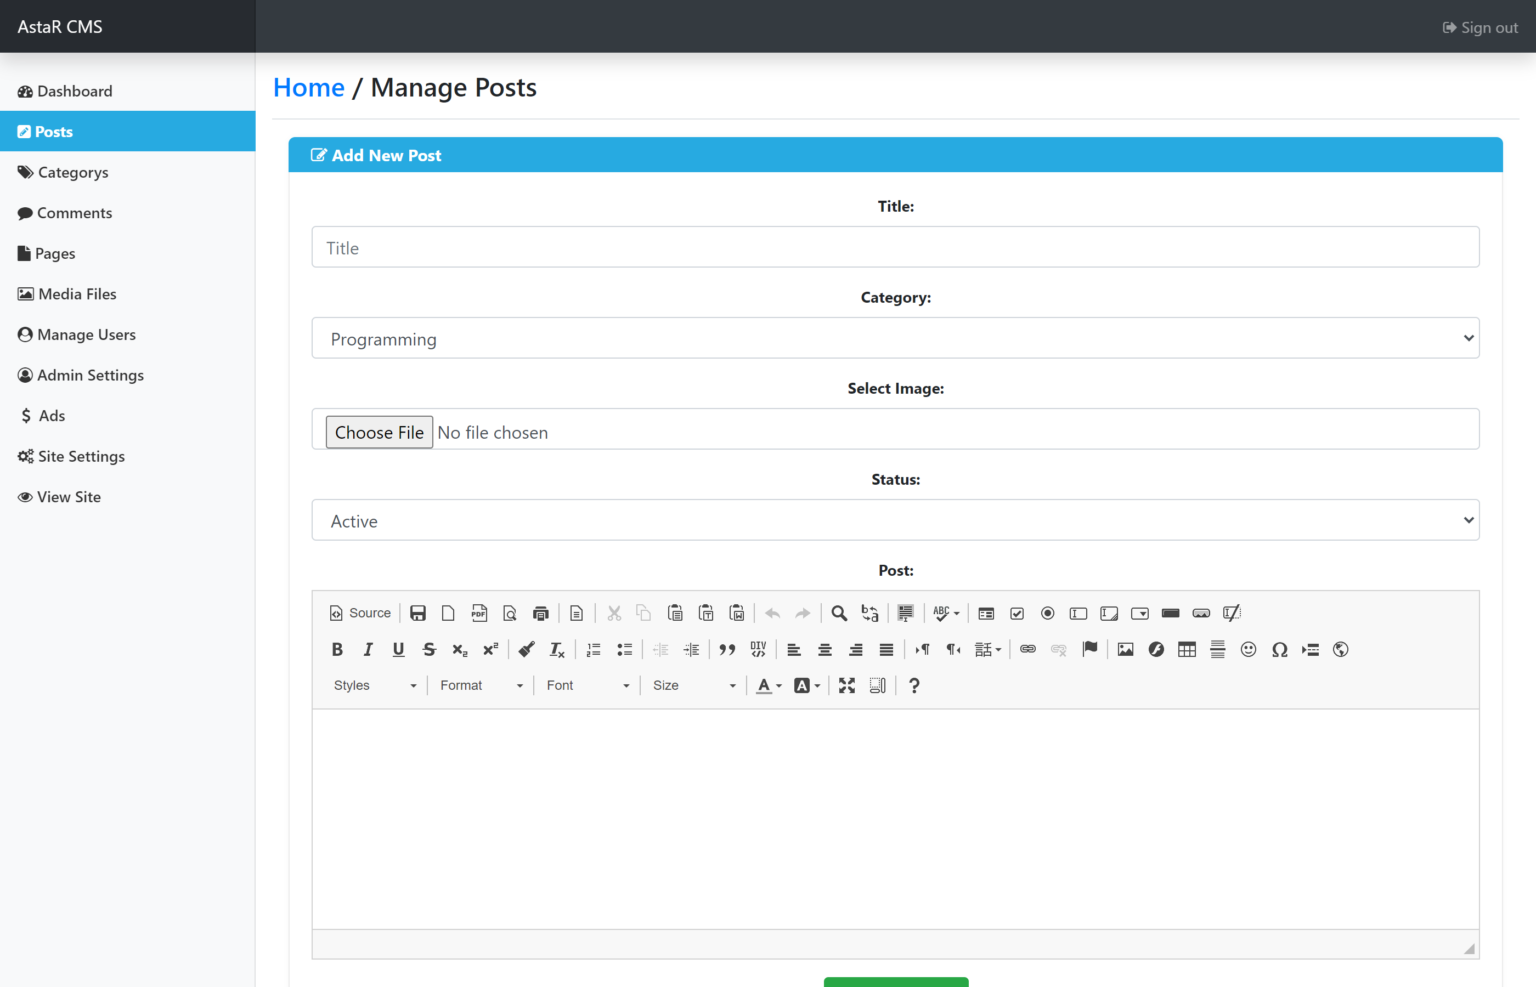The image size is (1536, 987).
Task: Click the Source button in editor toolbar
Action: (x=360, y=613)
